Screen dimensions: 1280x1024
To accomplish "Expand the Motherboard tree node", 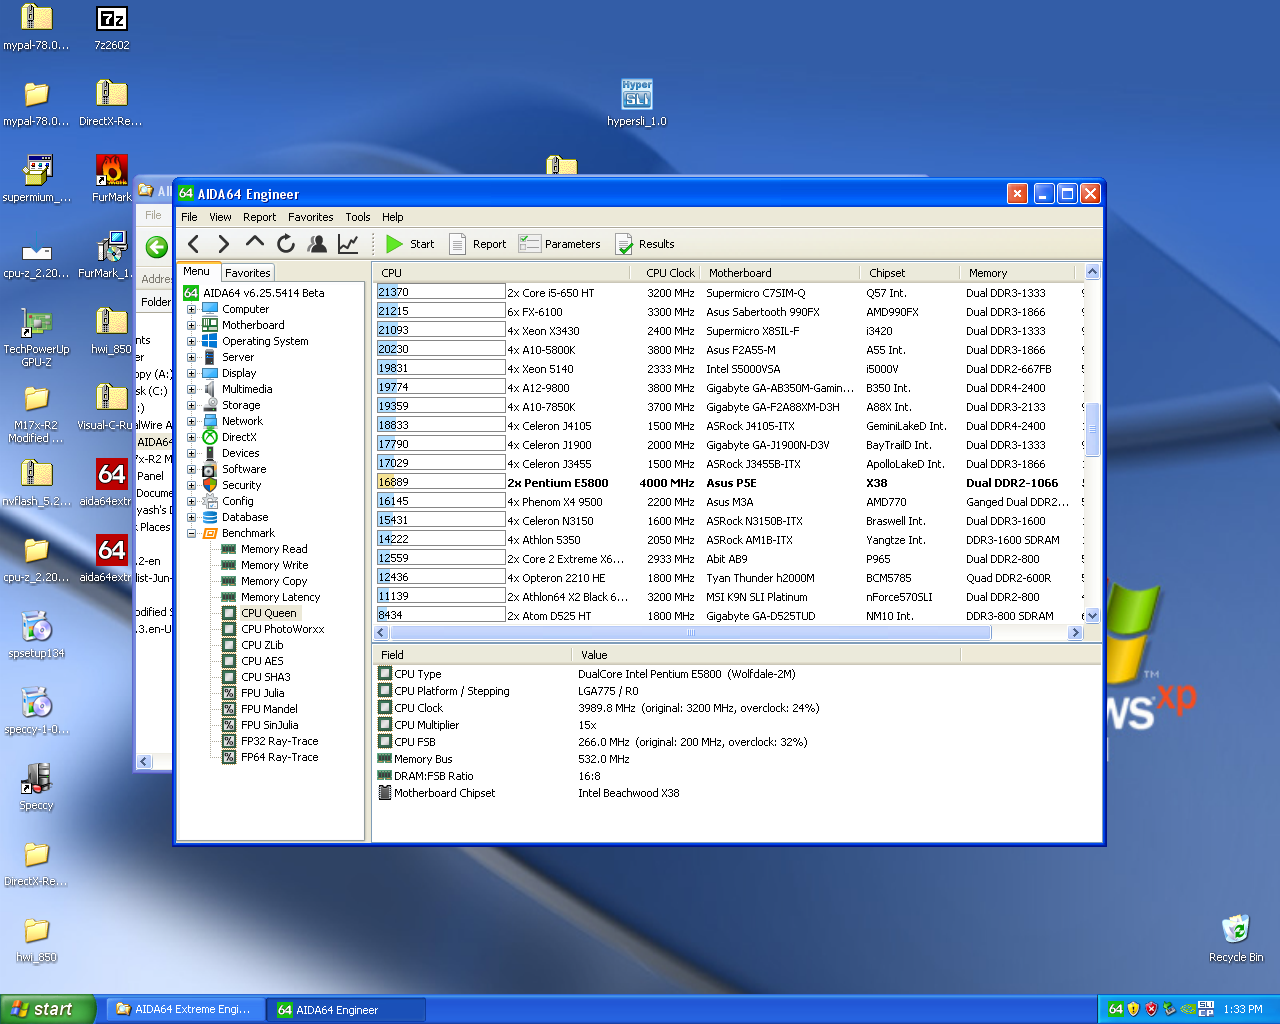I will [x=191, y=325].
